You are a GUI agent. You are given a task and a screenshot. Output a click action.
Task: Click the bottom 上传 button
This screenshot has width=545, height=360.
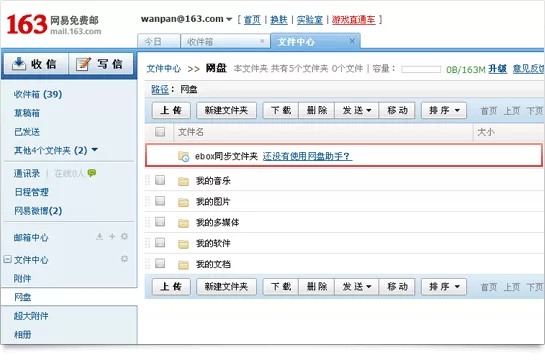[171, 287]
